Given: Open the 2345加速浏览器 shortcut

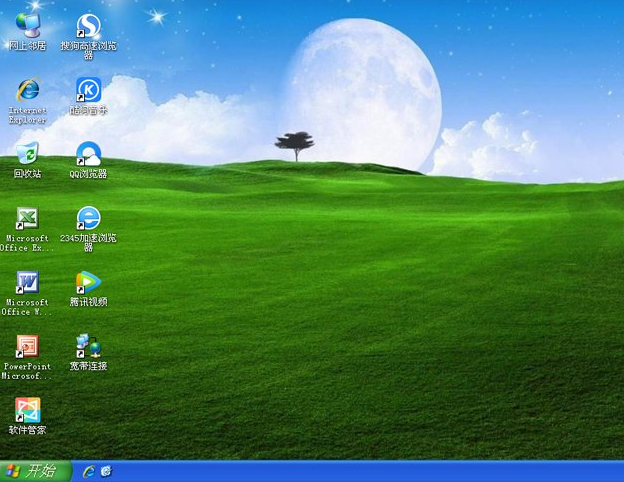Looking at the screenshot, I should click(88, 219).
